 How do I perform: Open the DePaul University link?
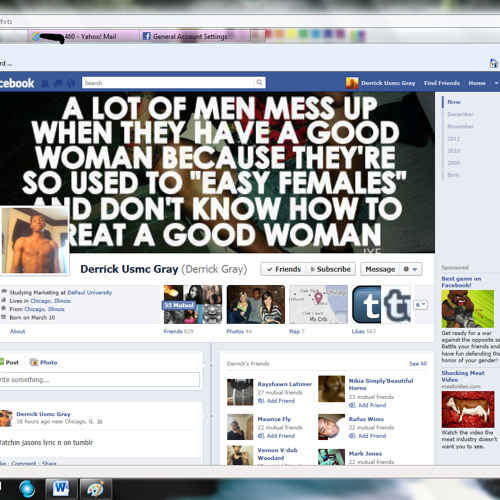click(x=89, y=292)
